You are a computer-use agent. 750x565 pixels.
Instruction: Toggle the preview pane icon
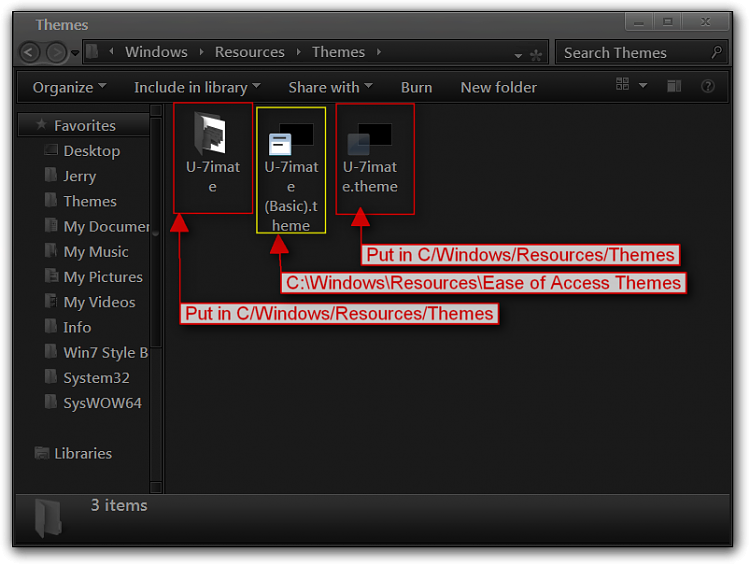pyautogui.click(x=674, y=86)
